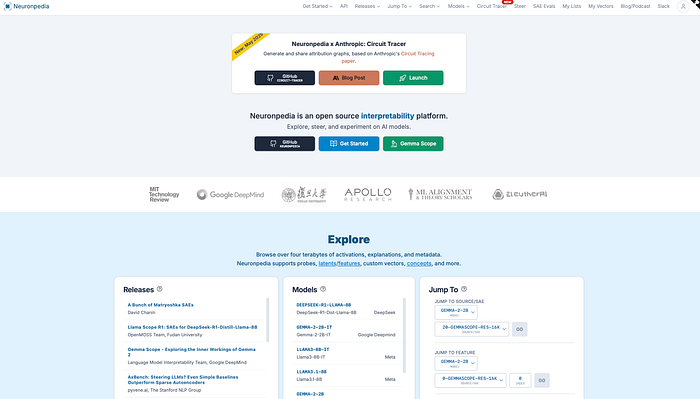Open the Gemma Scope button
This screenshot has width=700, height=399.
413,144
